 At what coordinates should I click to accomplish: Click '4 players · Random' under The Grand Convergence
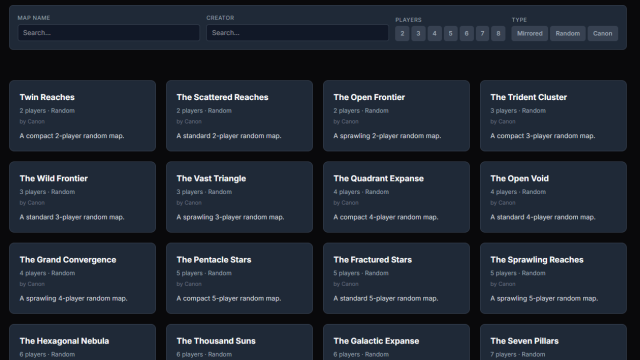pos(47,273)
